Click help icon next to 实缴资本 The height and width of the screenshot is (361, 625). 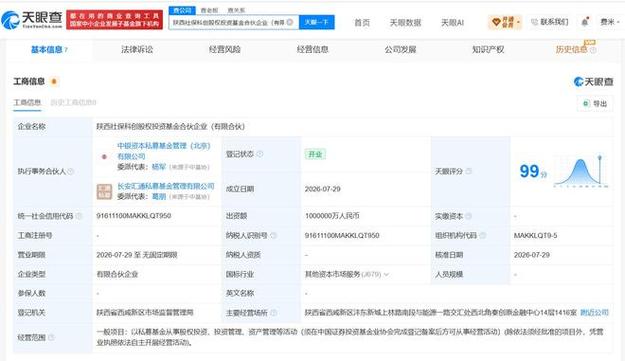click(468, 216)
